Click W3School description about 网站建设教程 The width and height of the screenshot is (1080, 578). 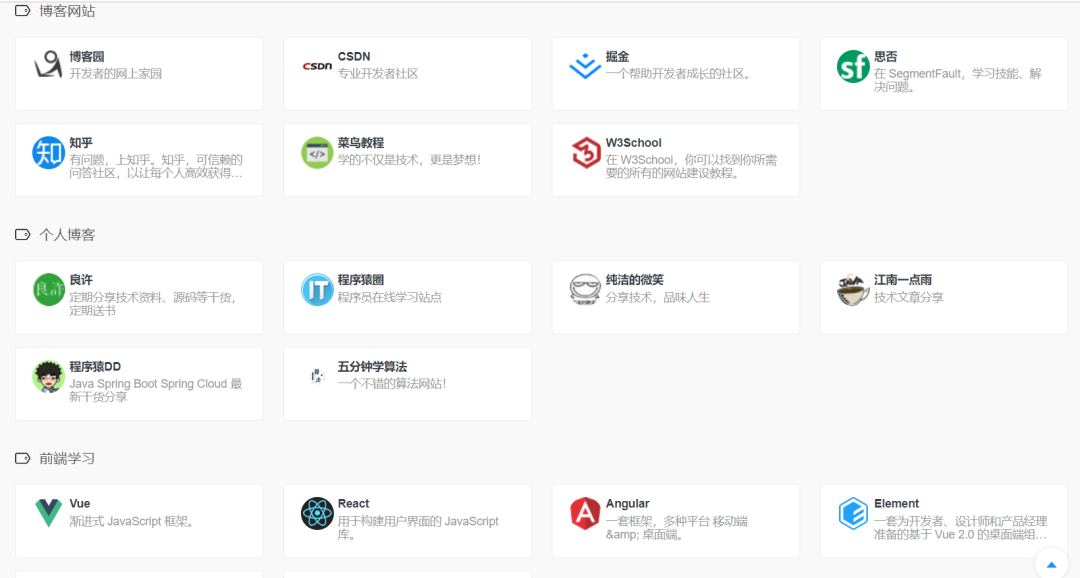tap(692, 166)
